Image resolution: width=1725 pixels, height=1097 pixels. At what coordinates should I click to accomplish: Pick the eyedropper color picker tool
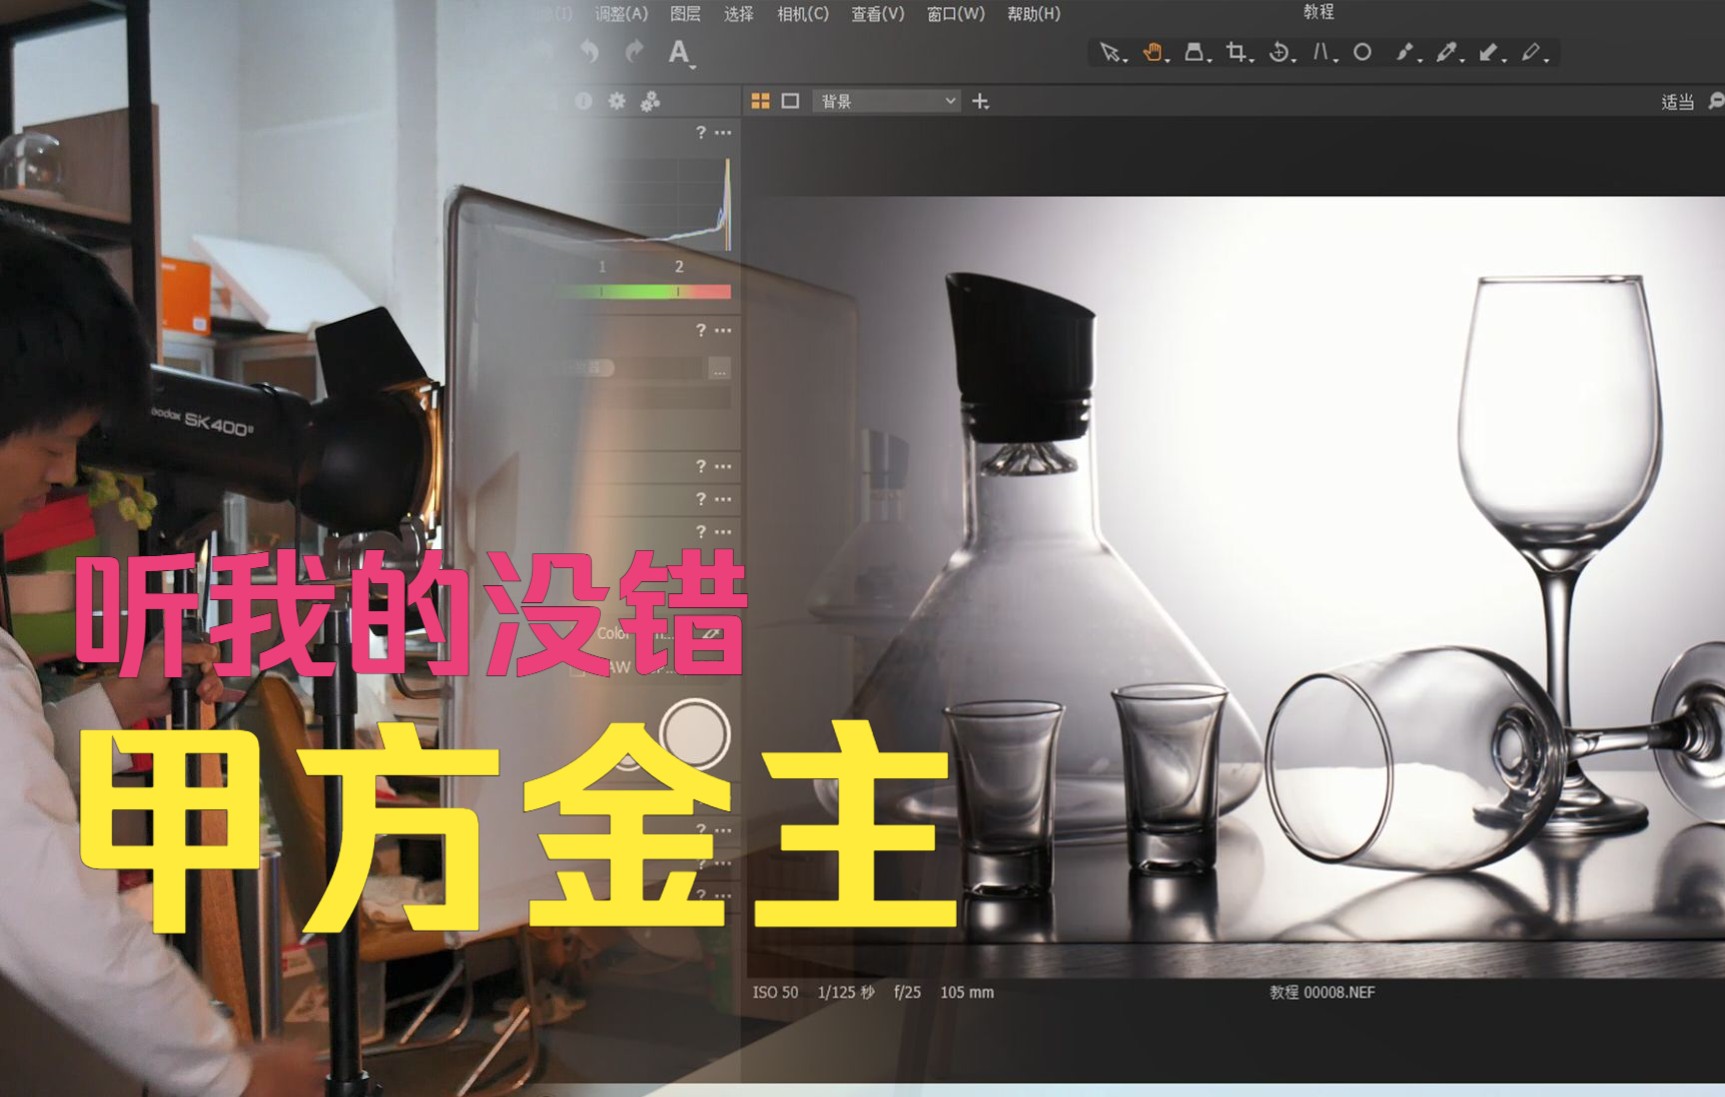point(1446,52)
